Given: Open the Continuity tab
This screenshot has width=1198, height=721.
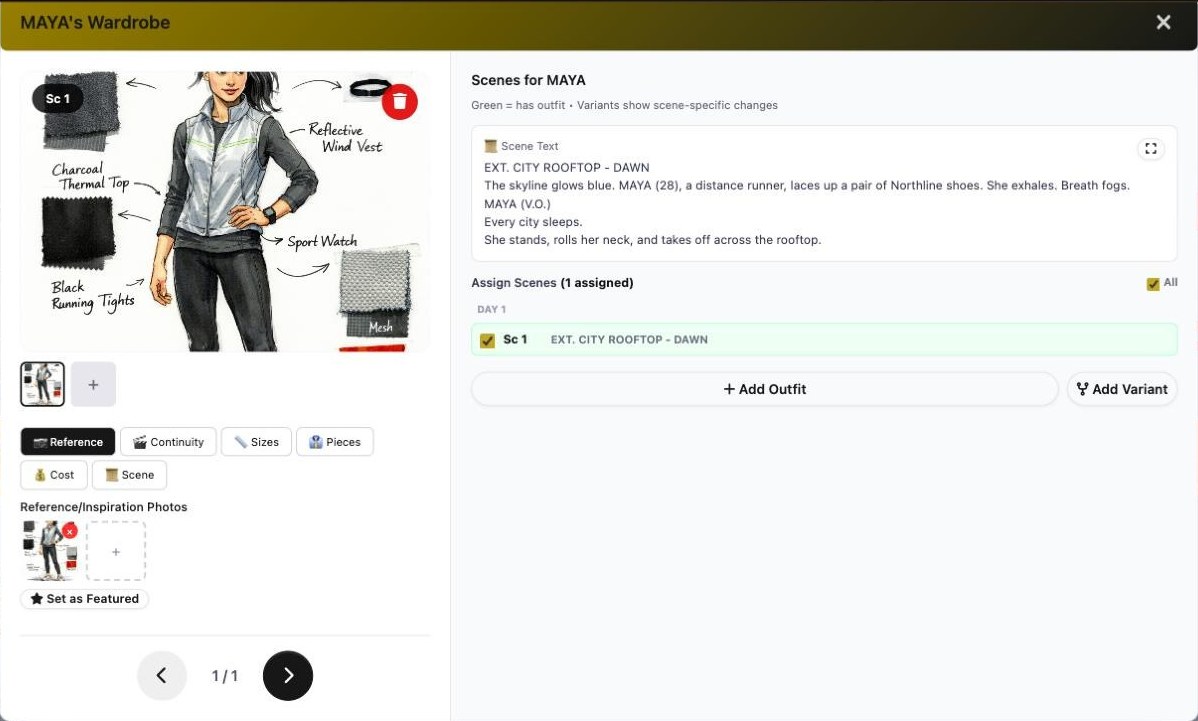Looking at the screenshot, I should click(x=168, y=441).
